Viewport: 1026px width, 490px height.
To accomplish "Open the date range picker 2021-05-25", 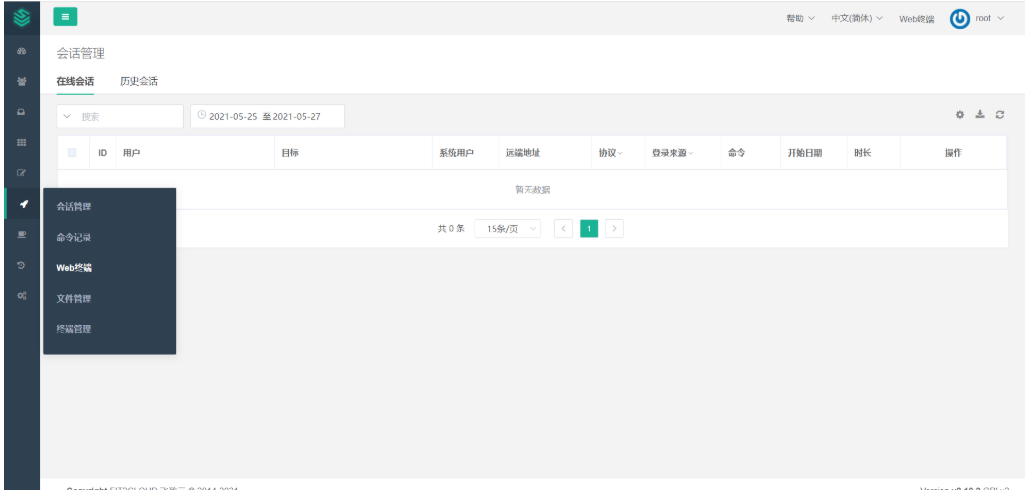I will pyautogui.click(x=267, y=116).
